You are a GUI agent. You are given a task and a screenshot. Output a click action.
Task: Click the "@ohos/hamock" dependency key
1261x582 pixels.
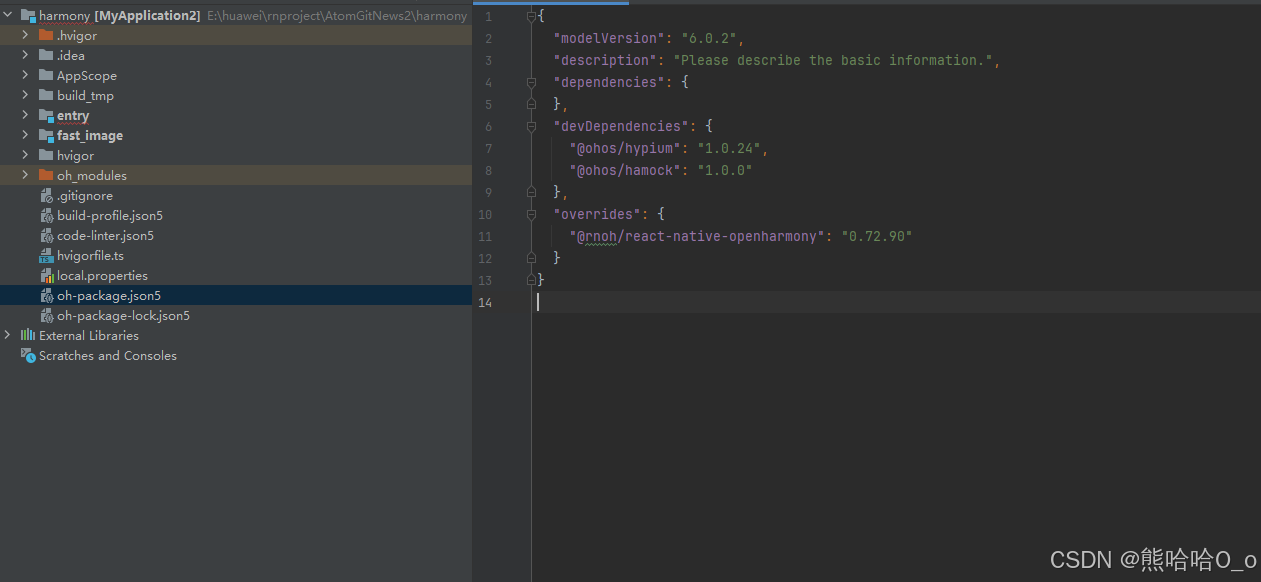click(625, 170)
